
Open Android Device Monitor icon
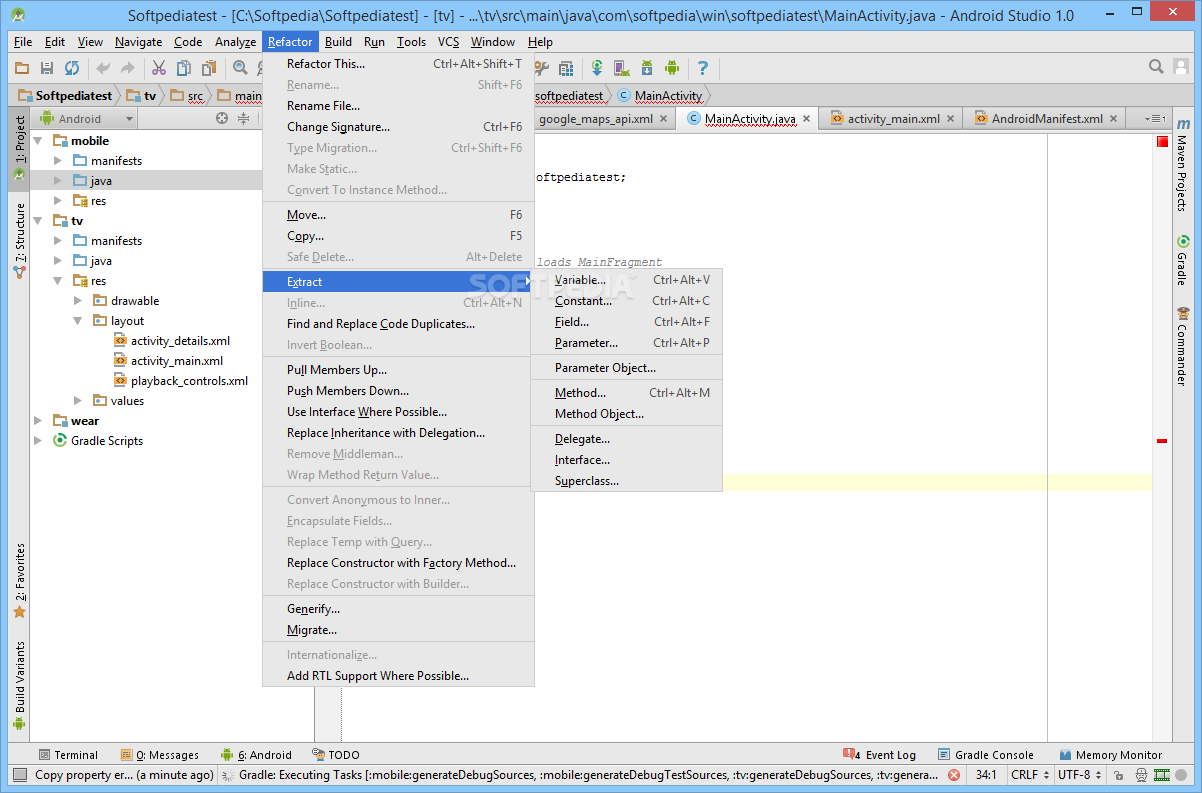pyautogui.click(x=672, y=68)
